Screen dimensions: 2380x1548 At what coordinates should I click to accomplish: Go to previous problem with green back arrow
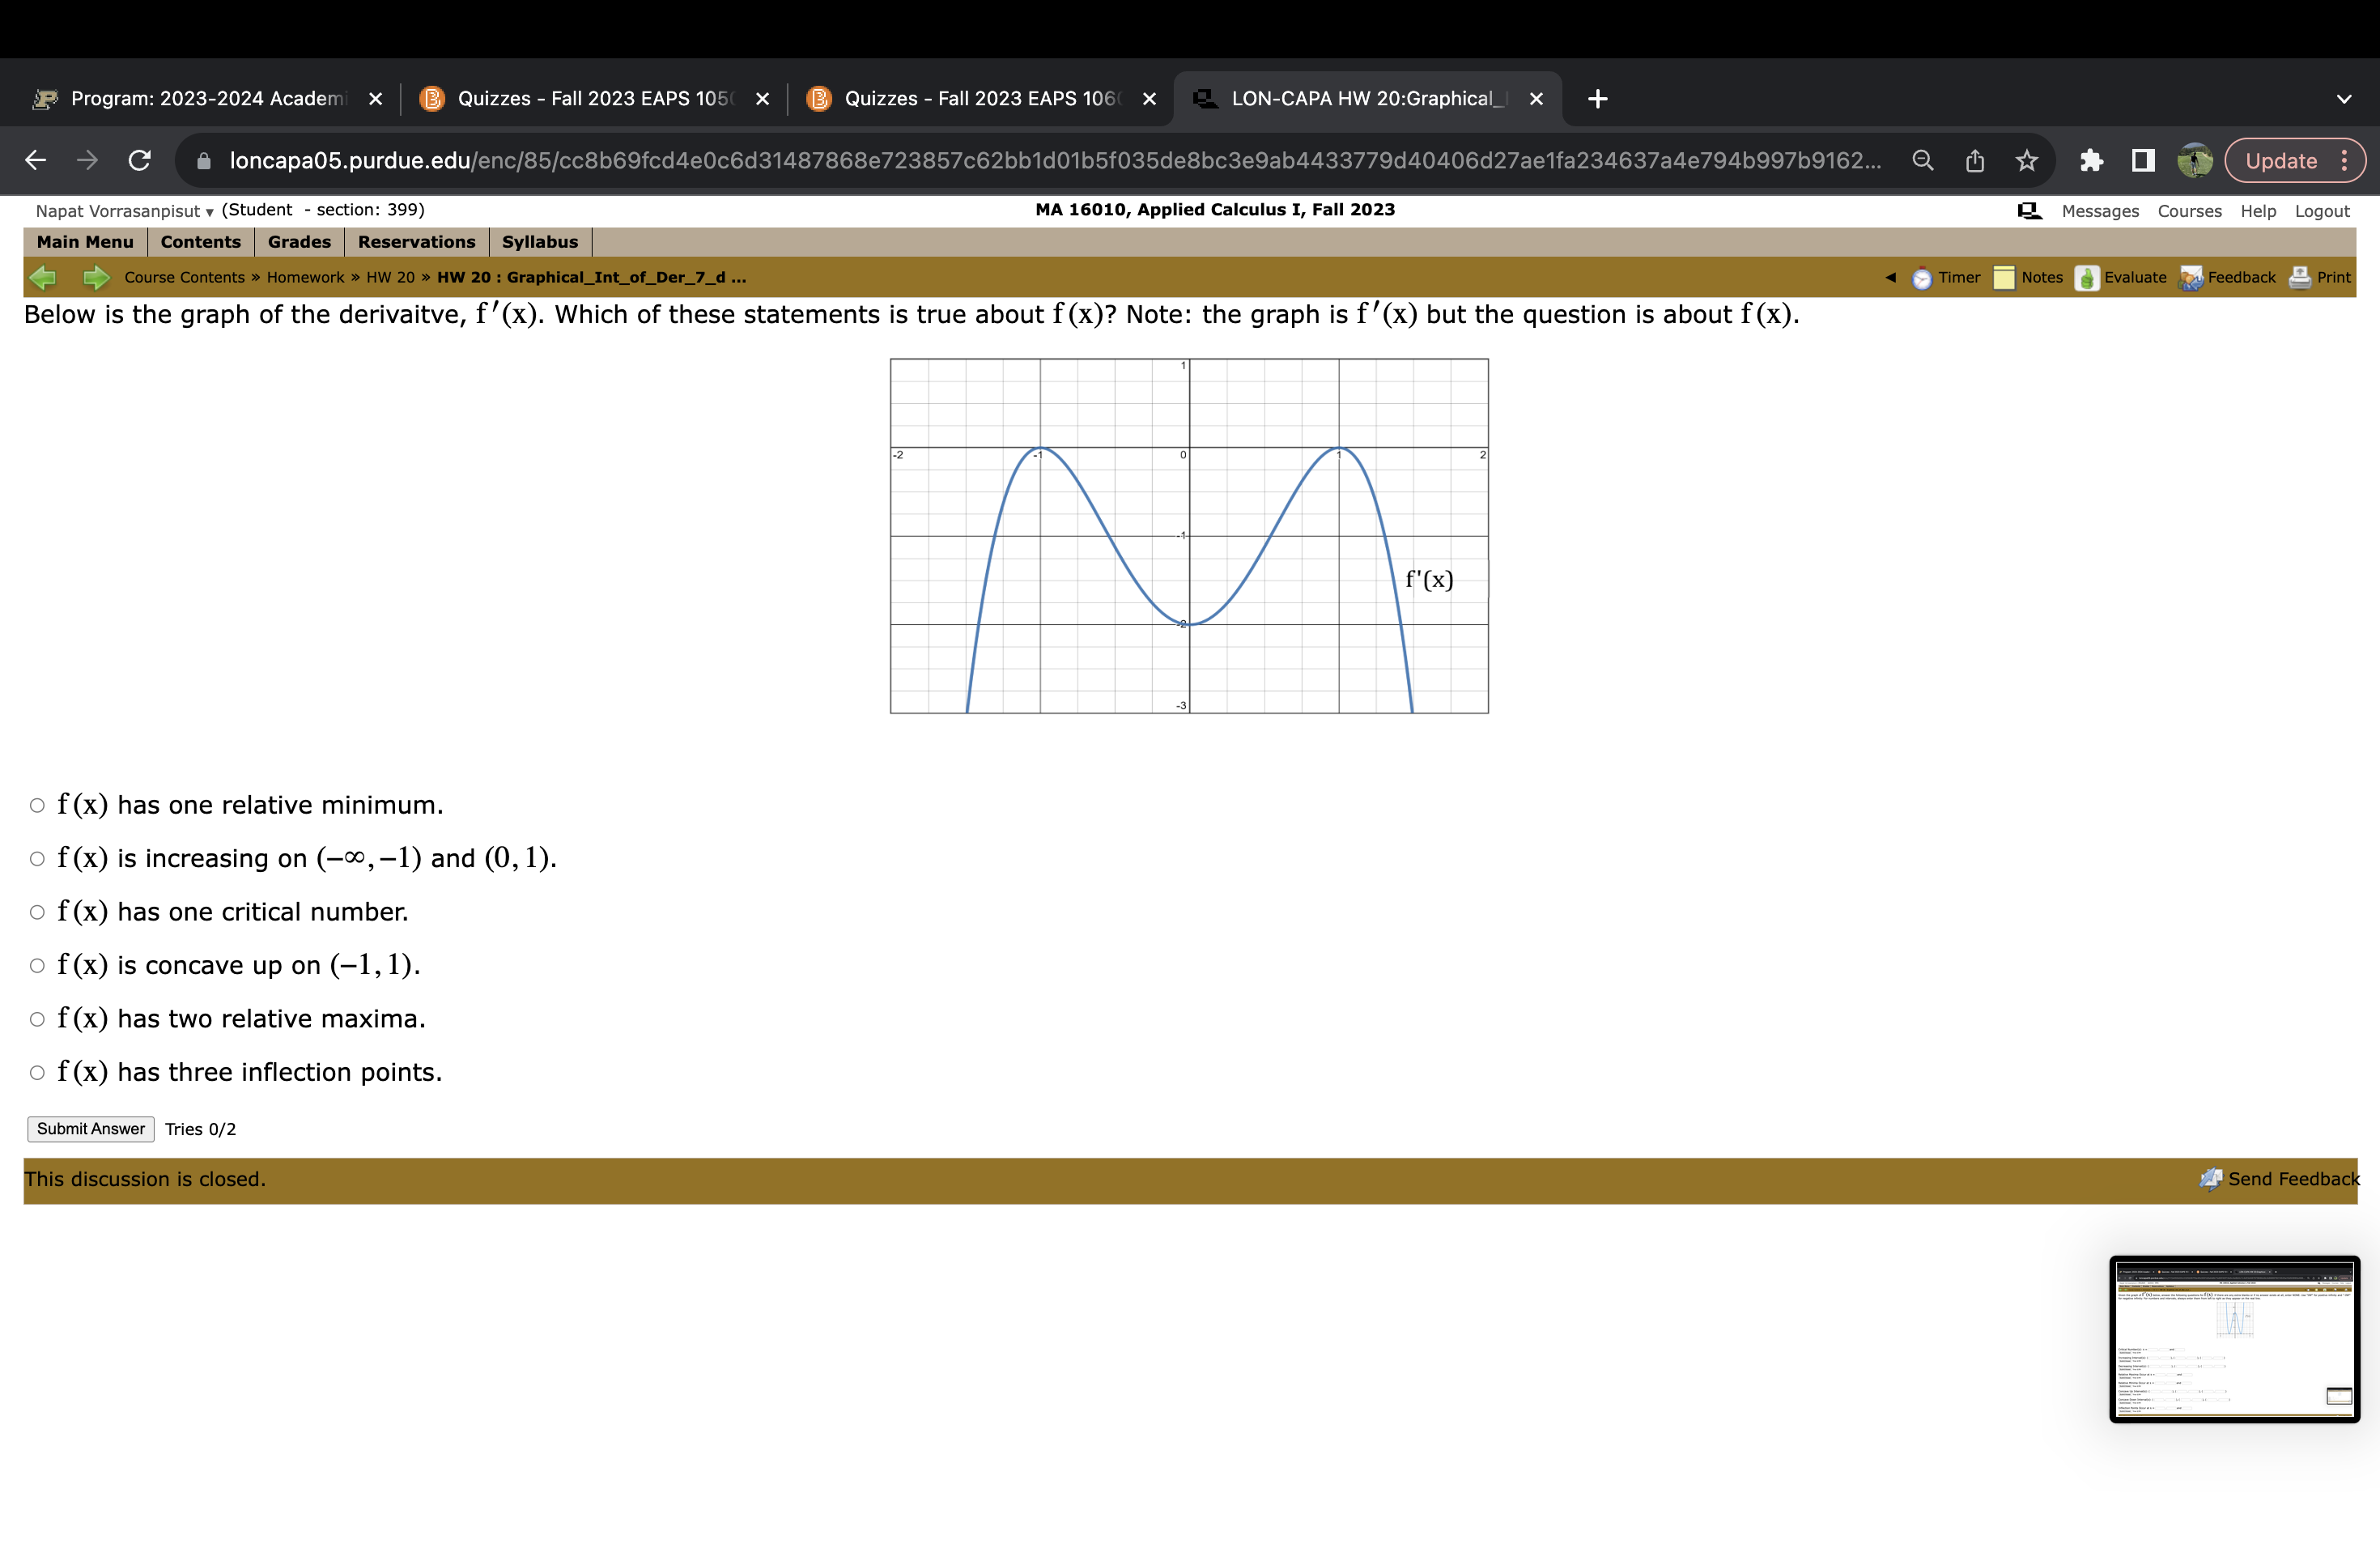tap(42, 277)
